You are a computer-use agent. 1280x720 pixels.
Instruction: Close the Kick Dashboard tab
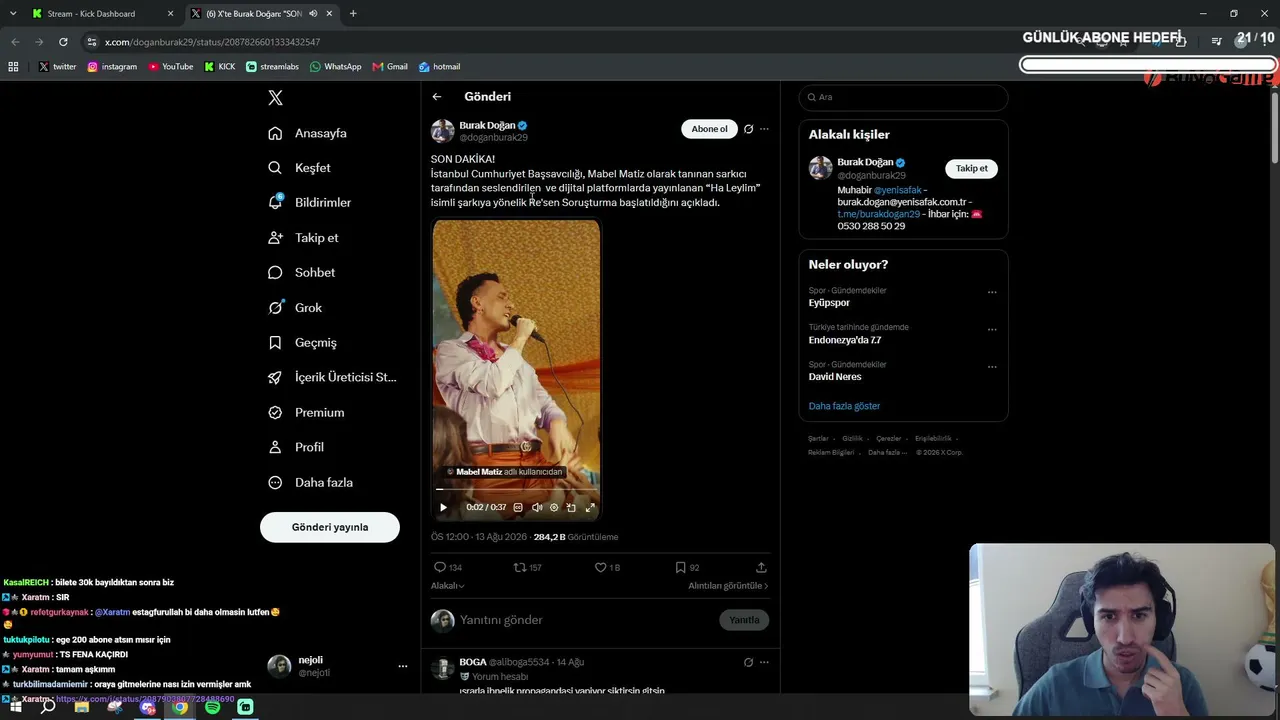pos(170,14)
